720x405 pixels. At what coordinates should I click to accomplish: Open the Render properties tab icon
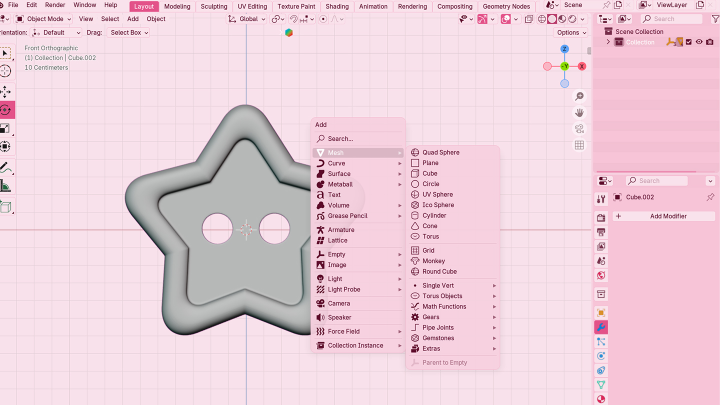(601, 218)
